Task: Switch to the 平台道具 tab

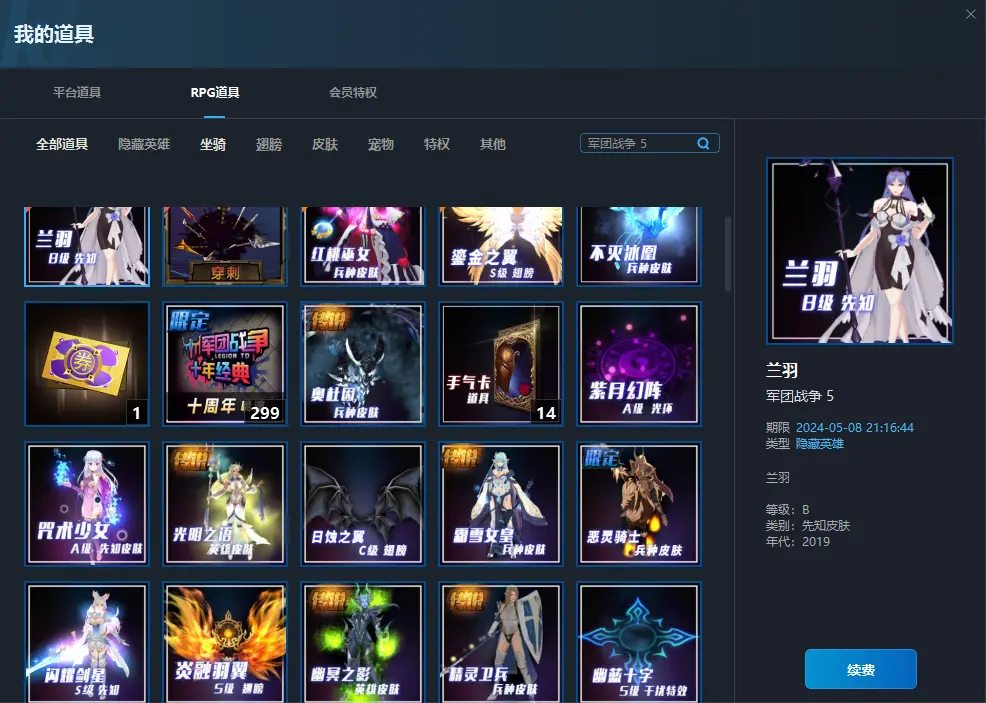Action: pyautogui.click(x=77, y=93)
